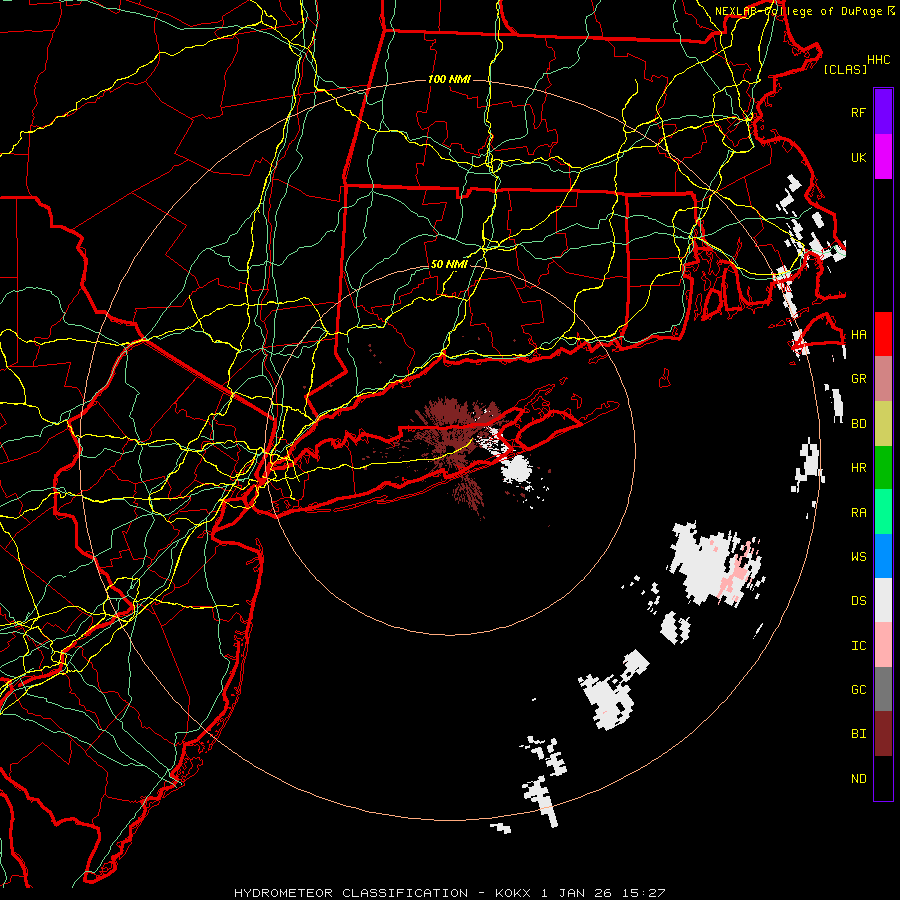Click the "50 NMI" range ring label
This screenshot has width=900, height=900.
coord(449,264)
